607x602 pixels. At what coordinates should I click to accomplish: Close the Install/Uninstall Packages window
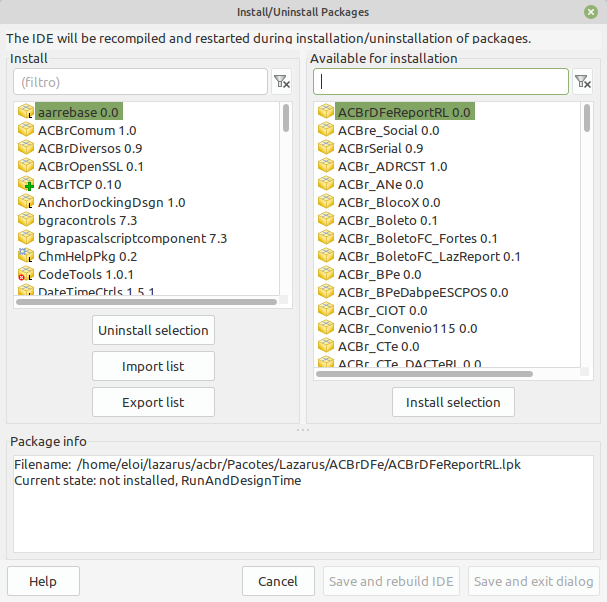click(591, 12)
